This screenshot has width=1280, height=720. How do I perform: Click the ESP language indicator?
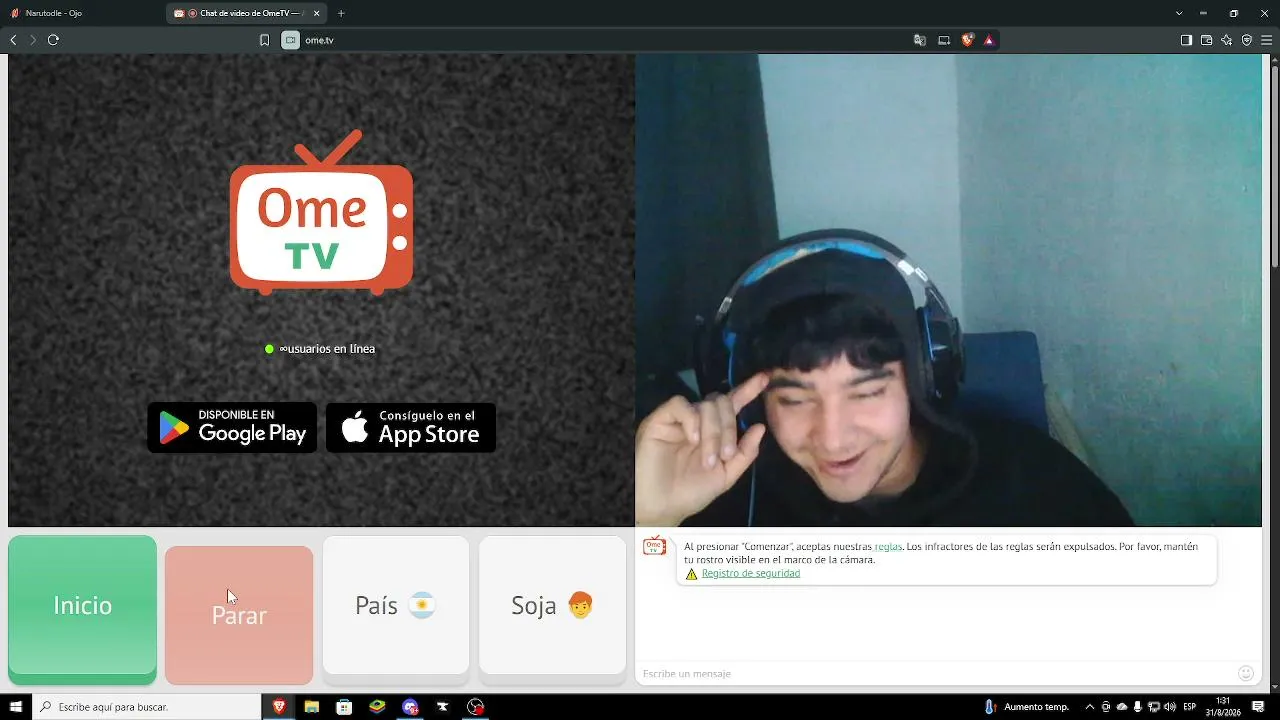click(x=1190, y=707)
